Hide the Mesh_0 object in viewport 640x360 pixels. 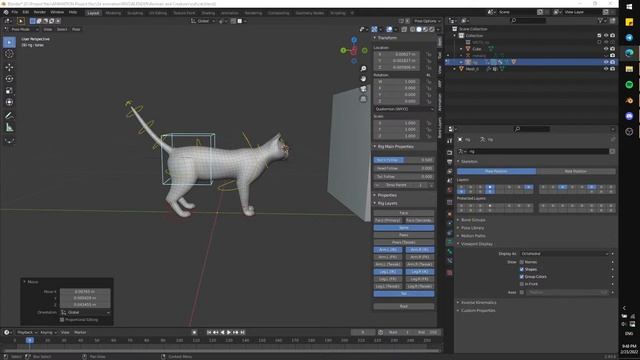pos(606,69)
